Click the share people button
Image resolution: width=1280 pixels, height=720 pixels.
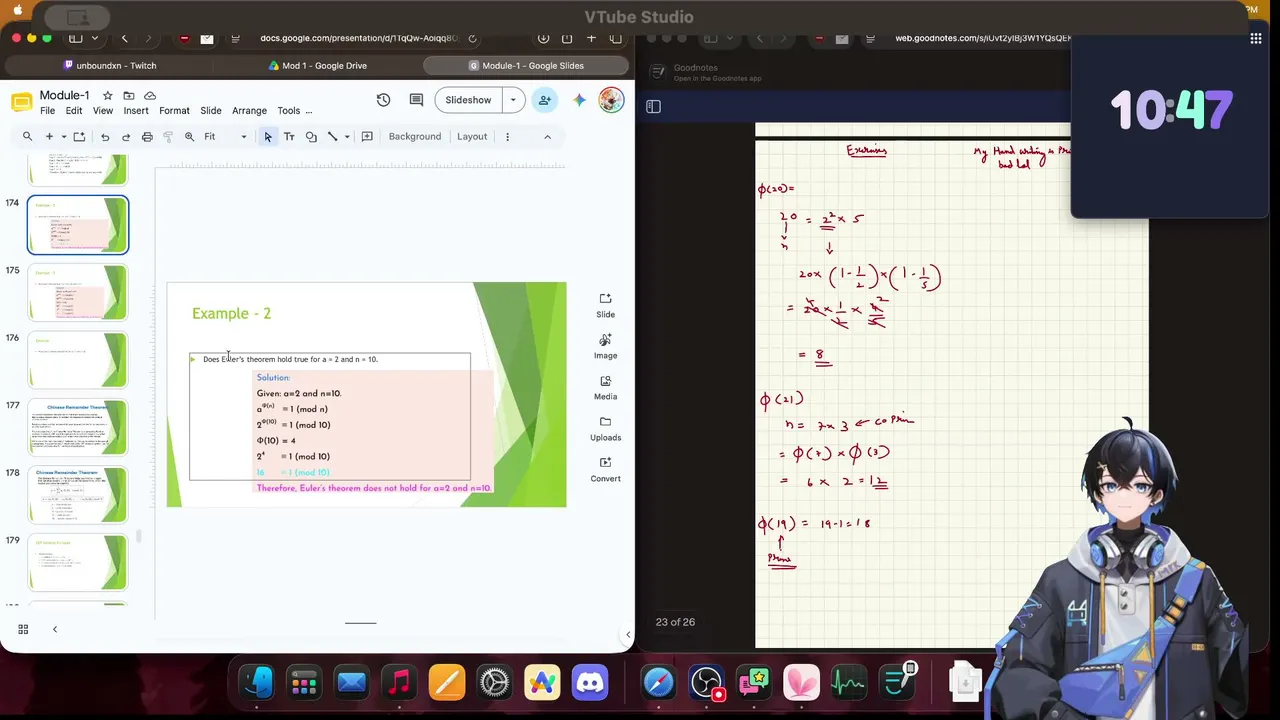point(544,100)
